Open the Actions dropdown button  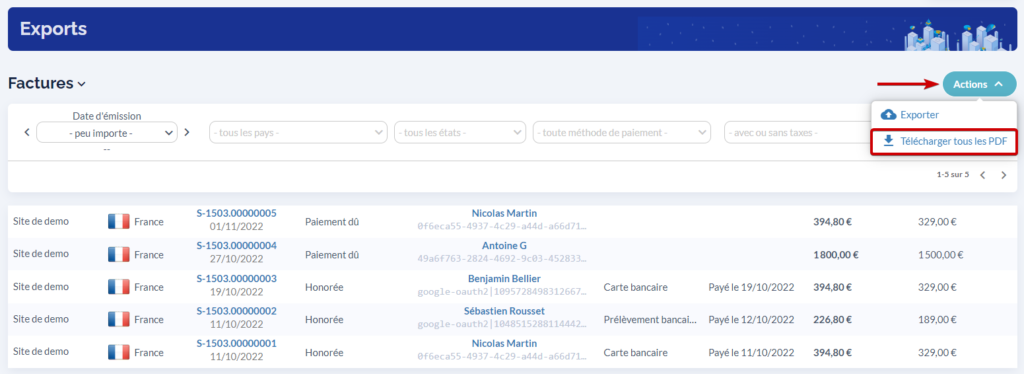(x=979, y=84)
